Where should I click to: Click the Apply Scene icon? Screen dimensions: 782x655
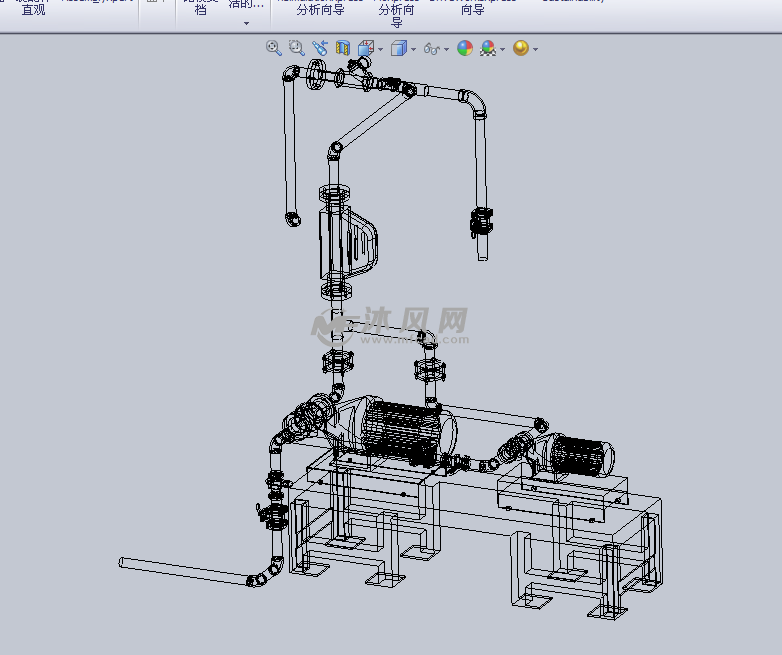(488, 48)
